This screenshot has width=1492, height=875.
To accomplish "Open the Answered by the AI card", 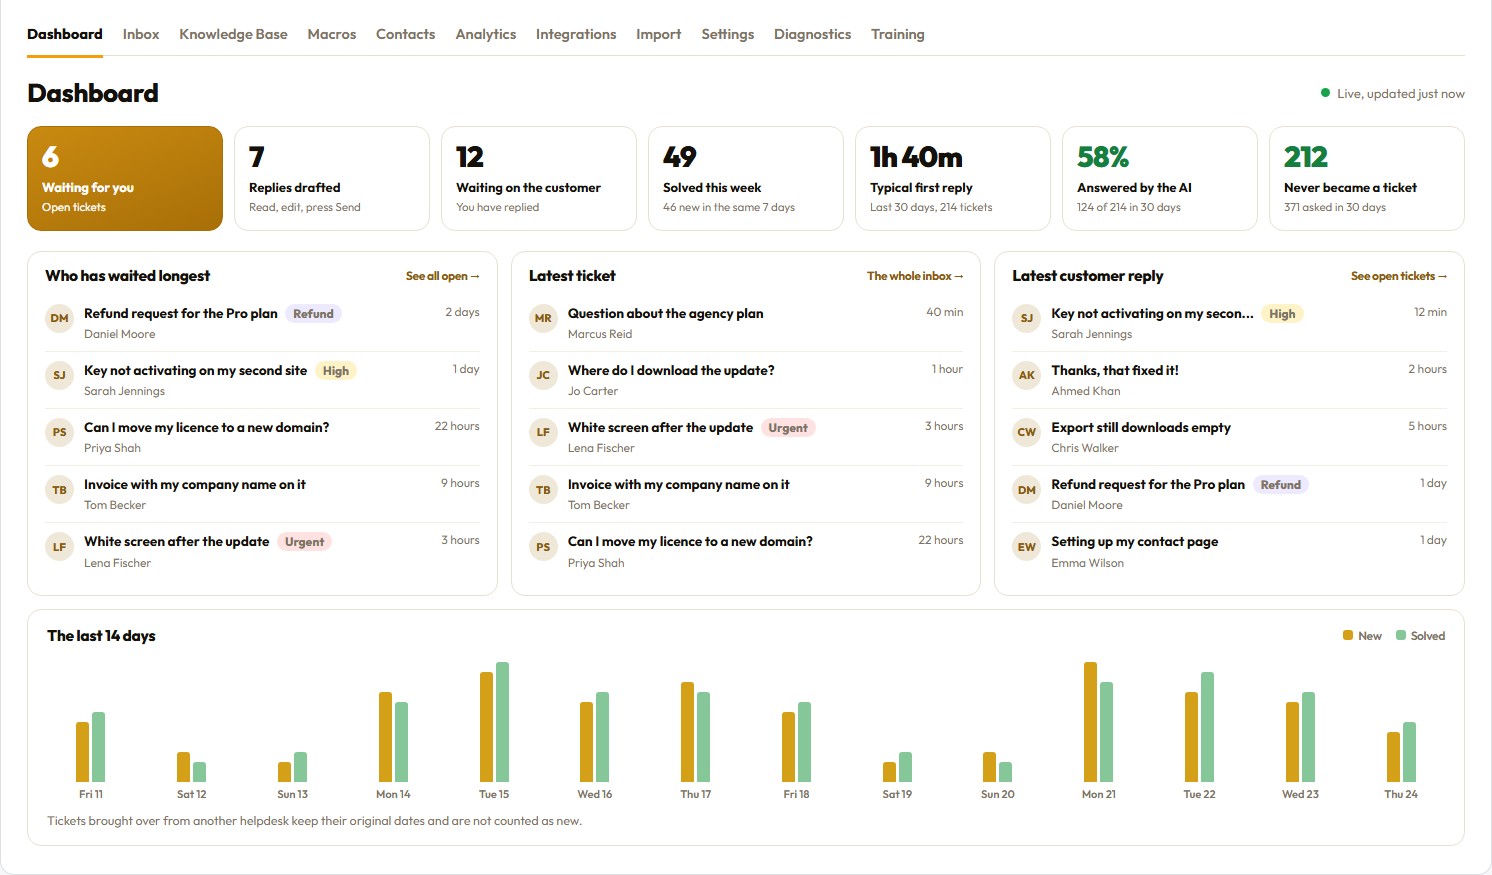I will point(1160,178).
